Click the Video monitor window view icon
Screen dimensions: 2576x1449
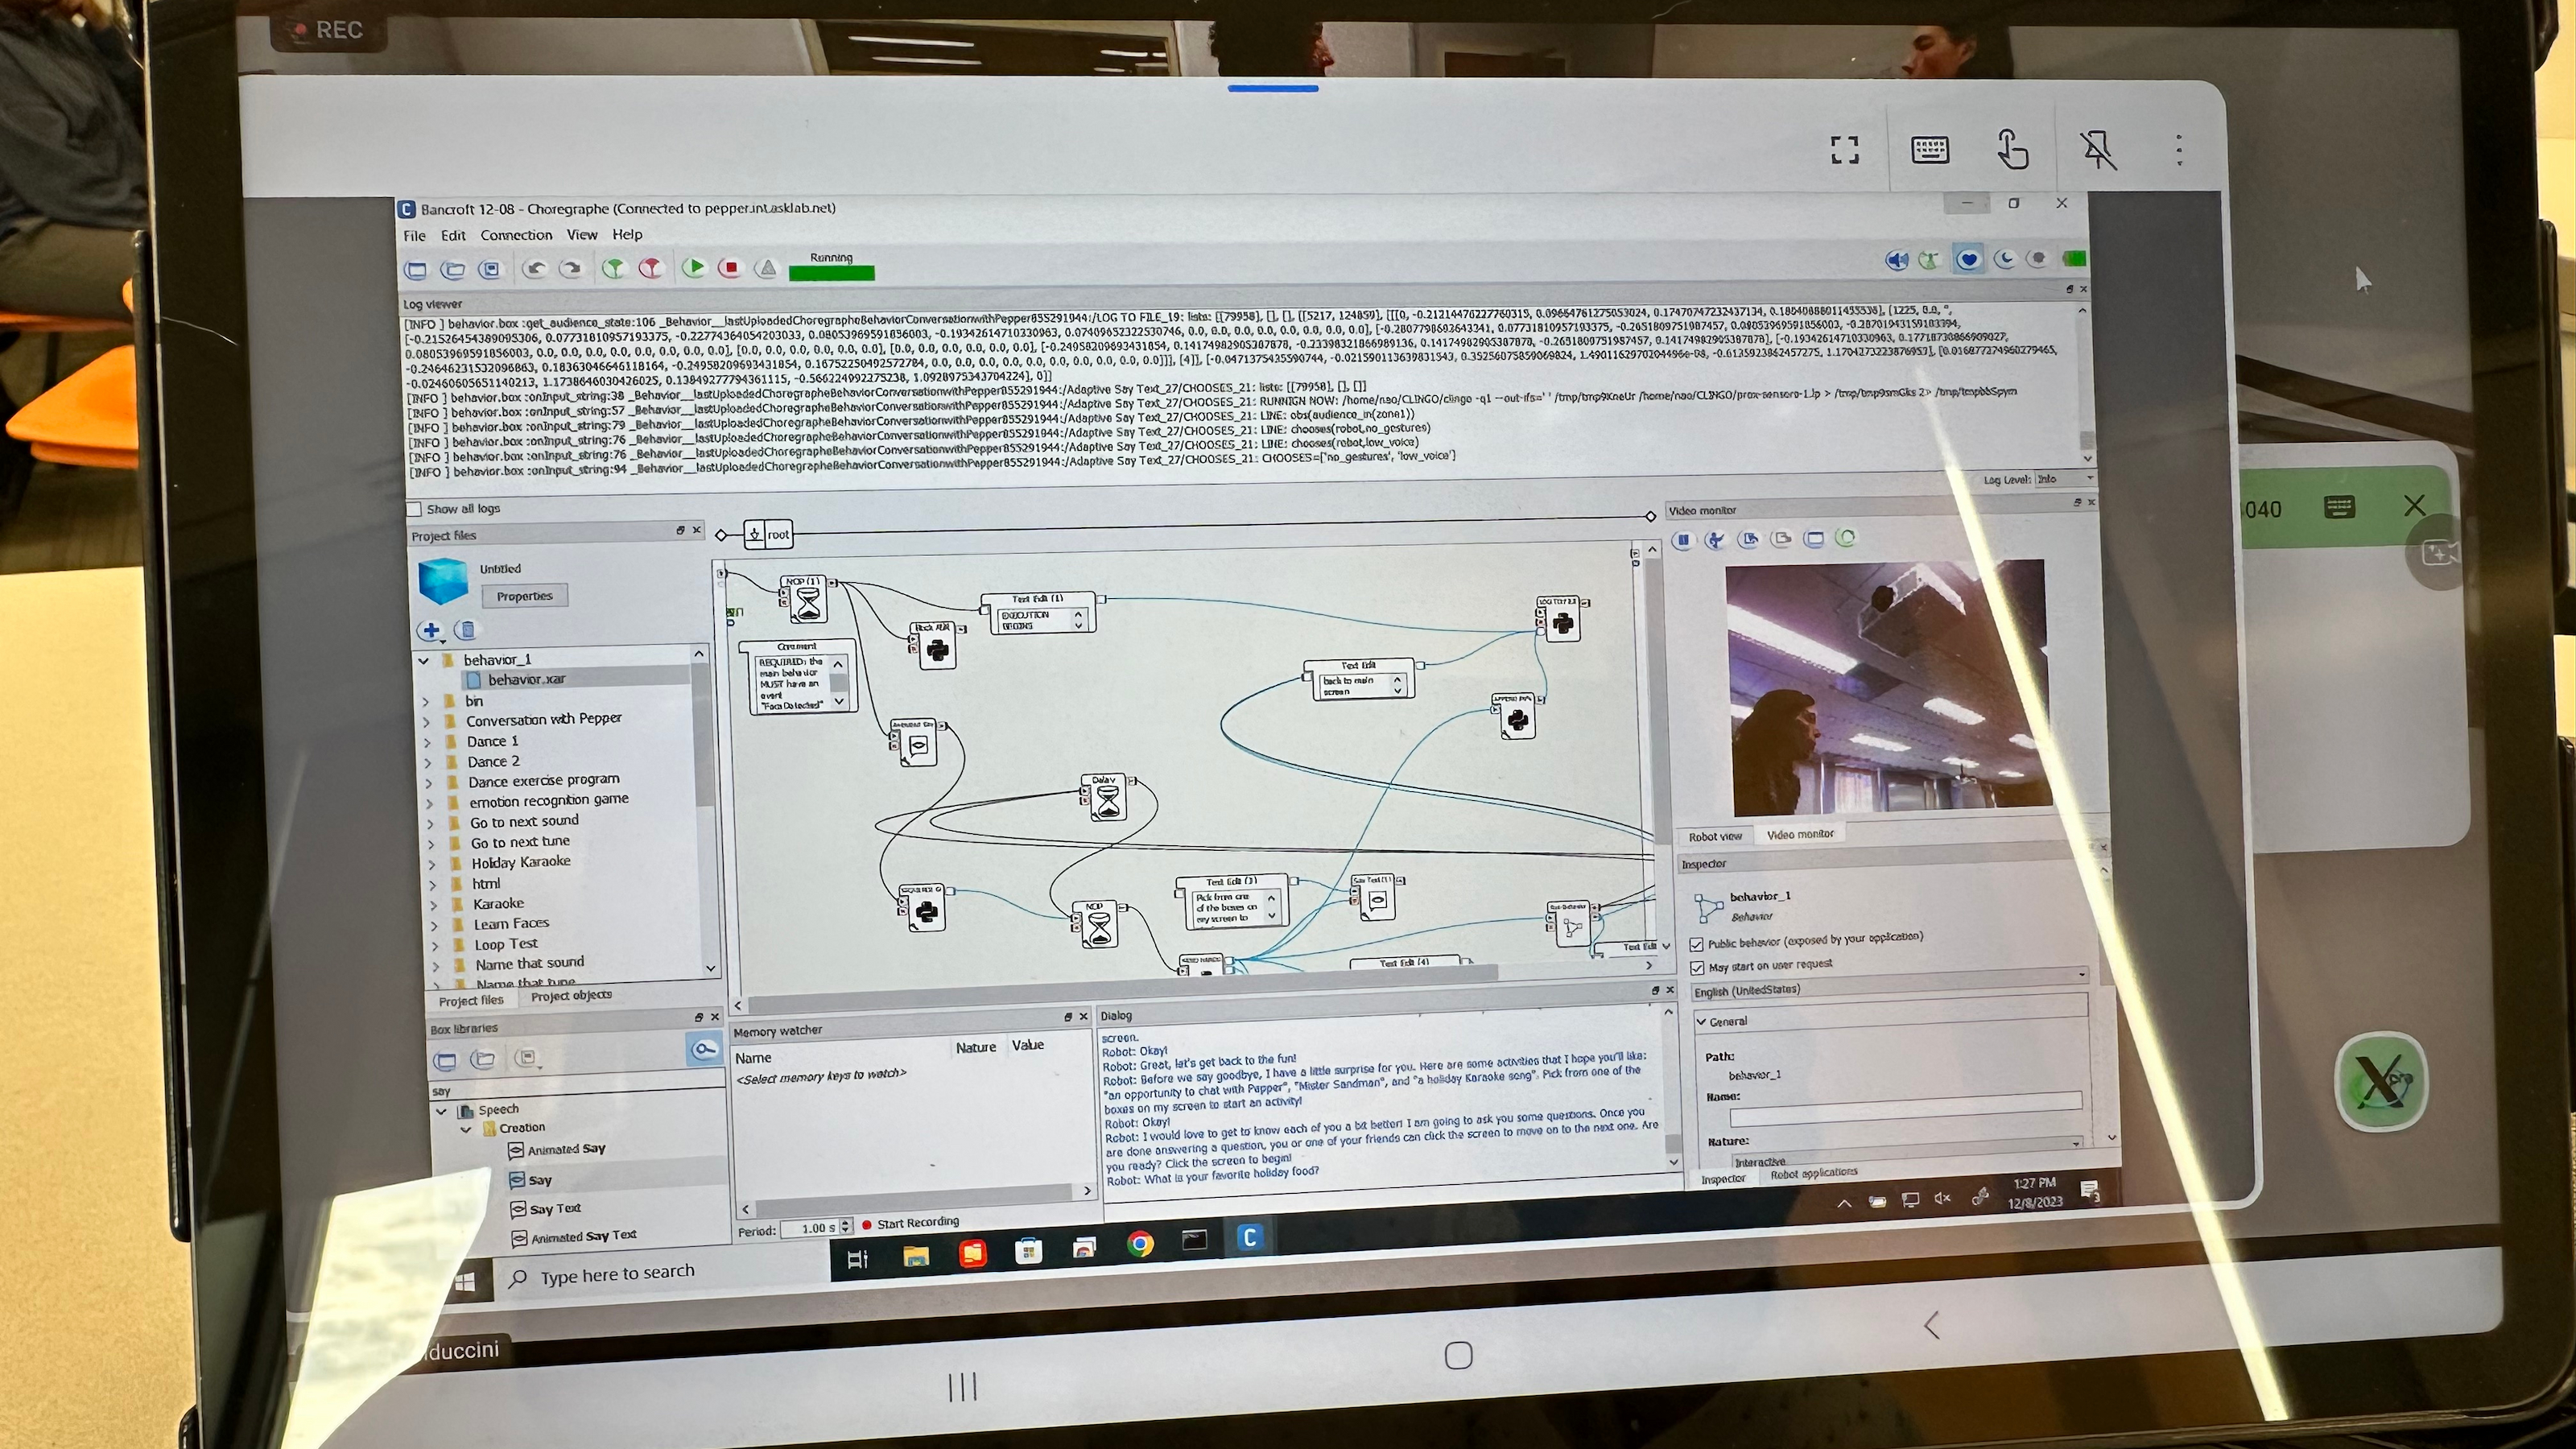pos(1814,539)
